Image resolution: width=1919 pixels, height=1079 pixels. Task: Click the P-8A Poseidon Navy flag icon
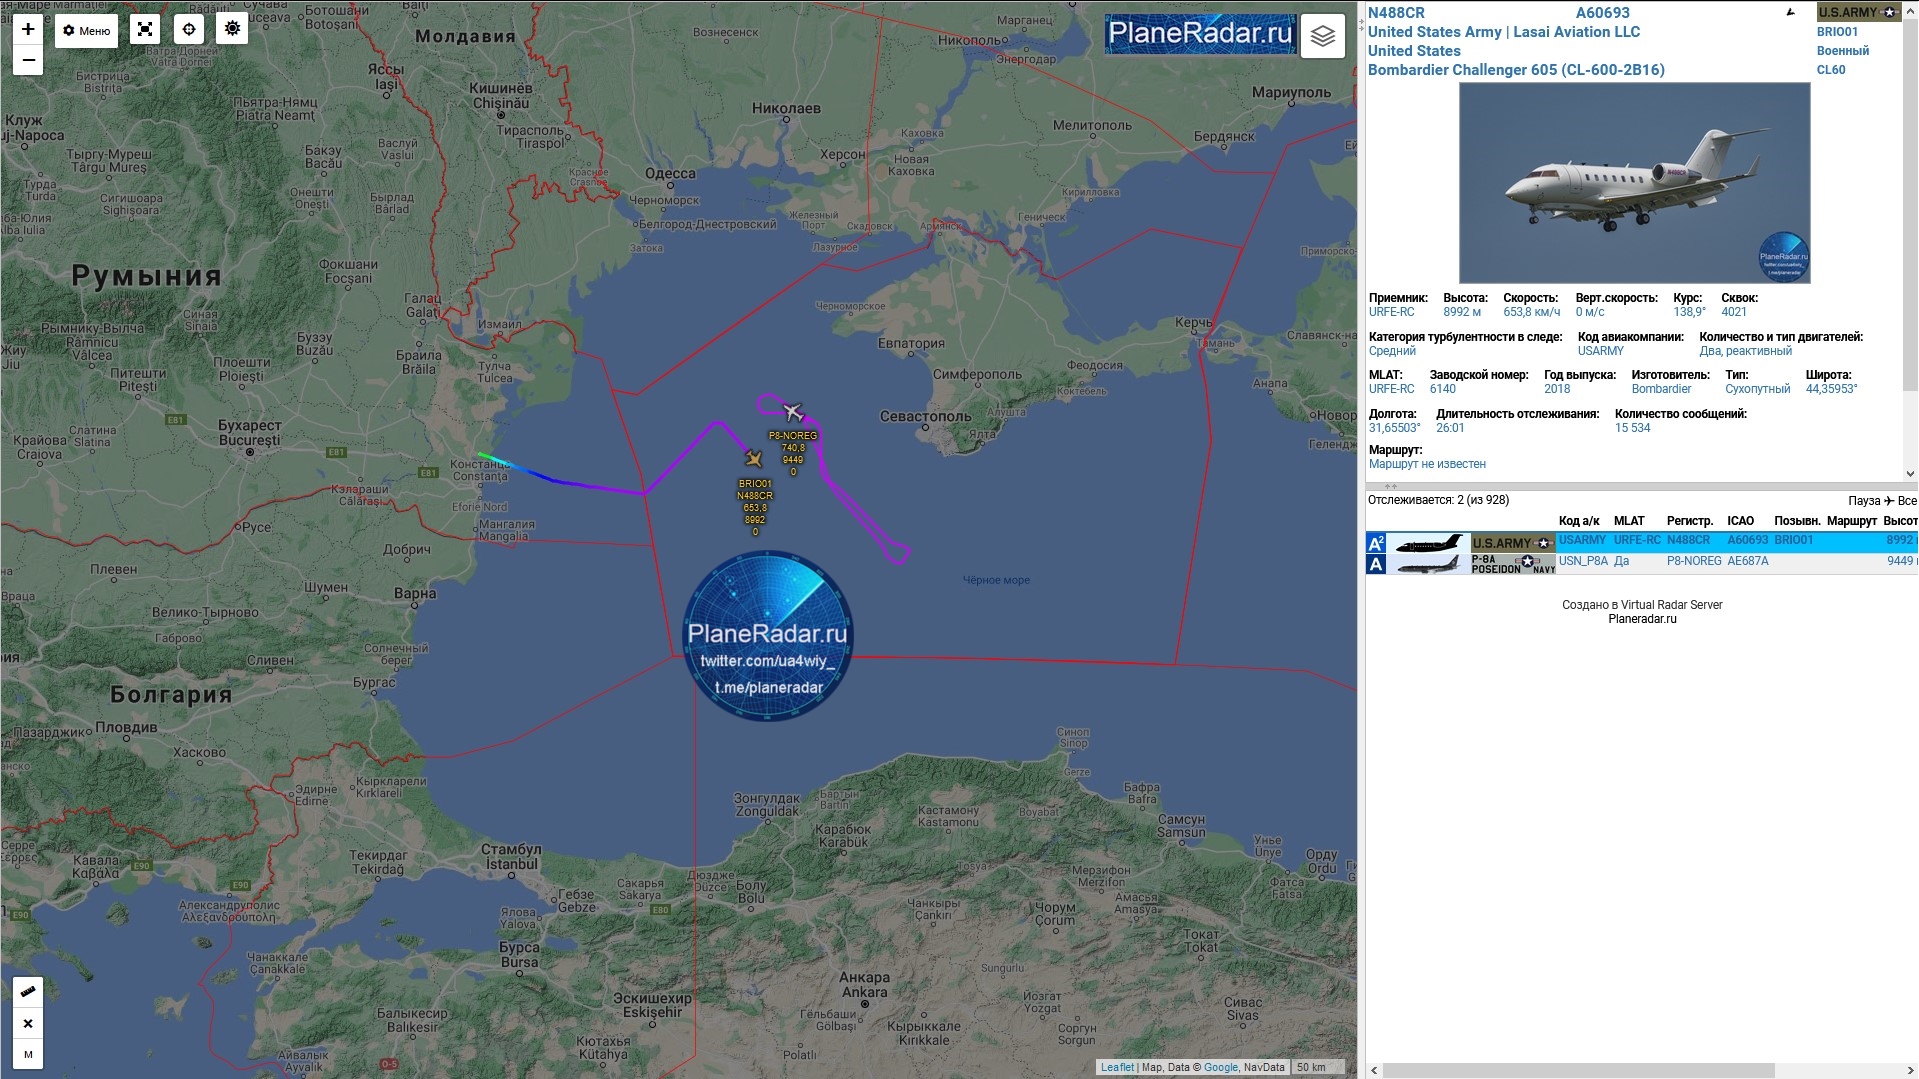(1513, 564)
